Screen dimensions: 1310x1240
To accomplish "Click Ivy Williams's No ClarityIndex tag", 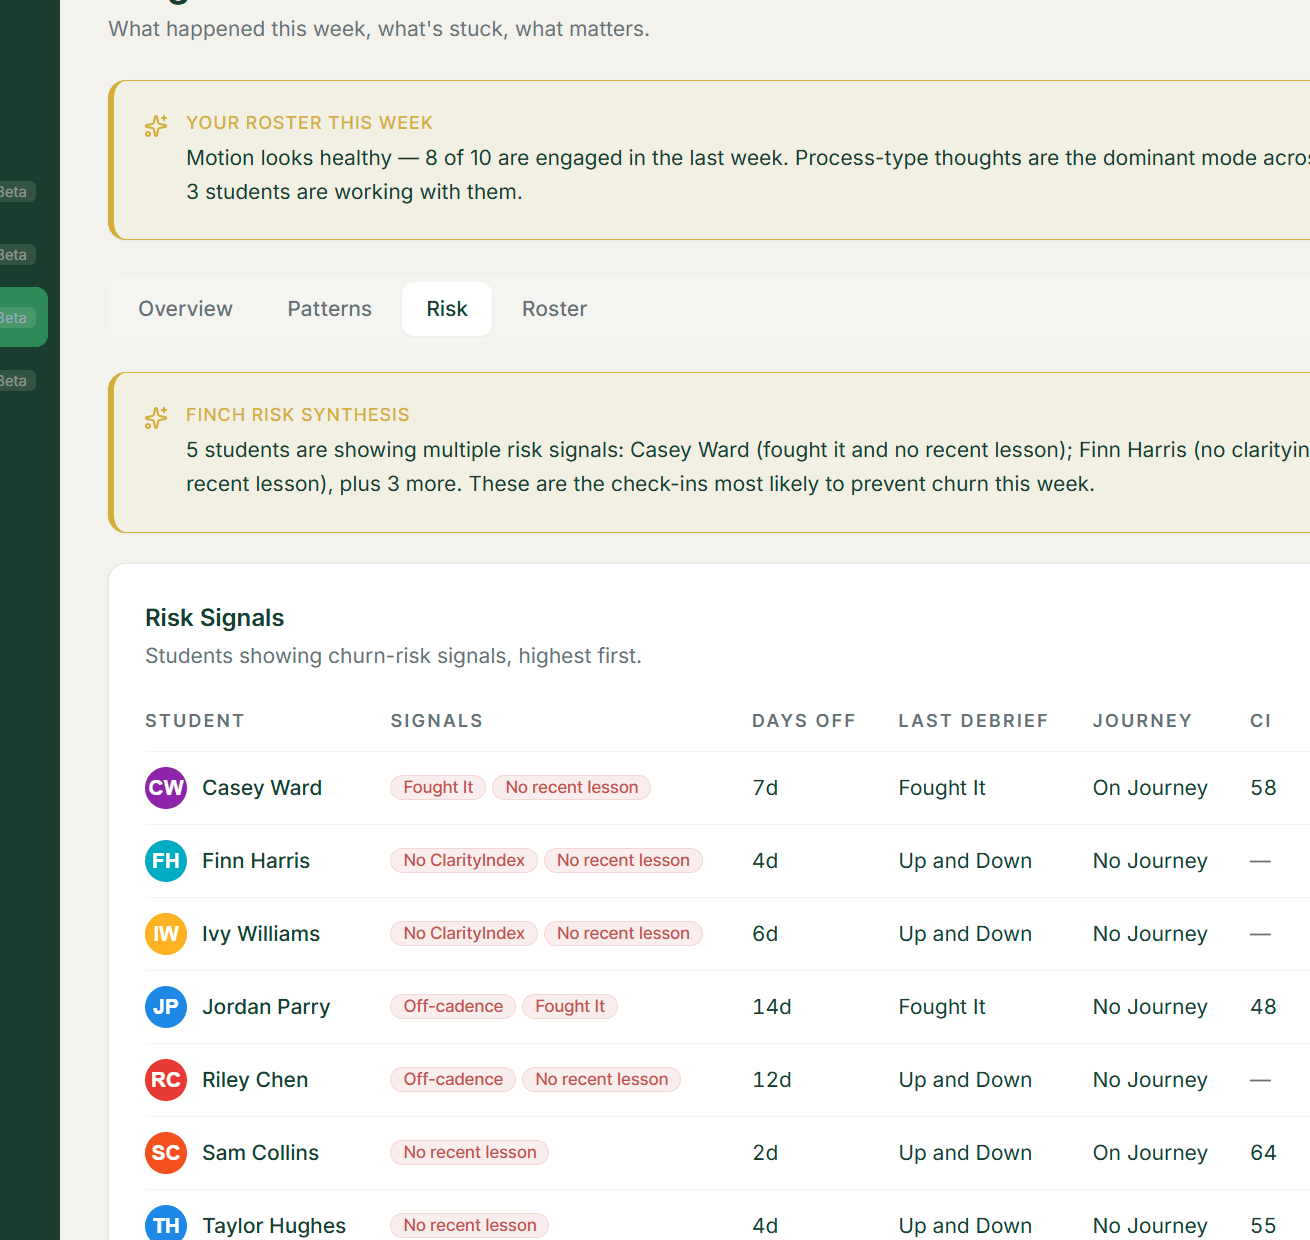I will coord(464,934).
